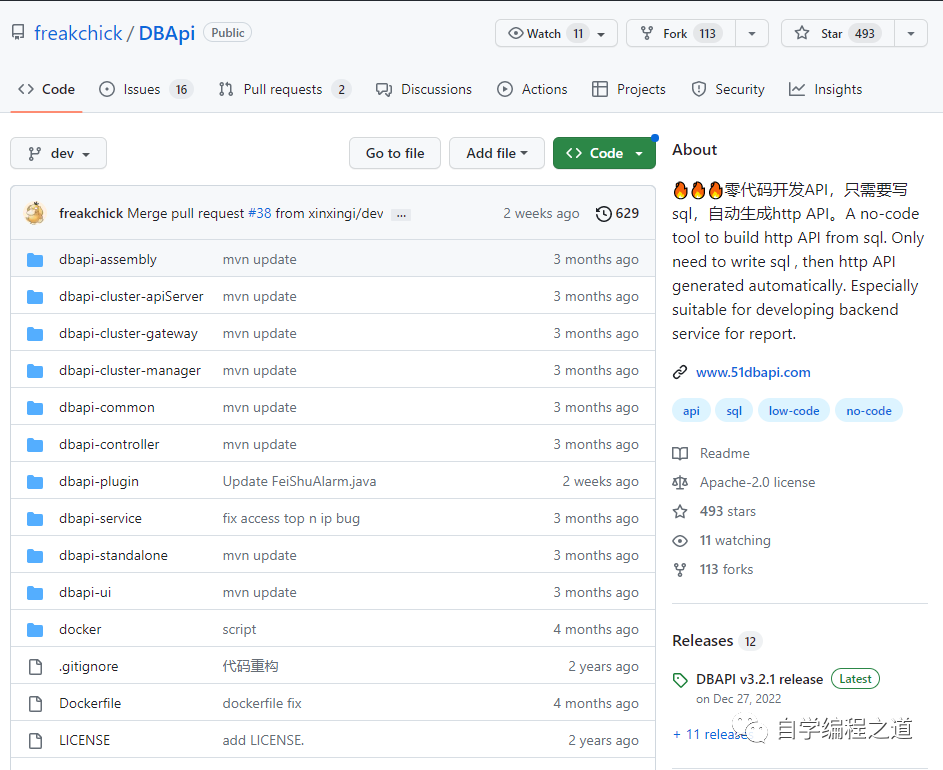Open the Pull requests tab
The width and height of the screenshot is (943, 770).
(x=283, y=89)
